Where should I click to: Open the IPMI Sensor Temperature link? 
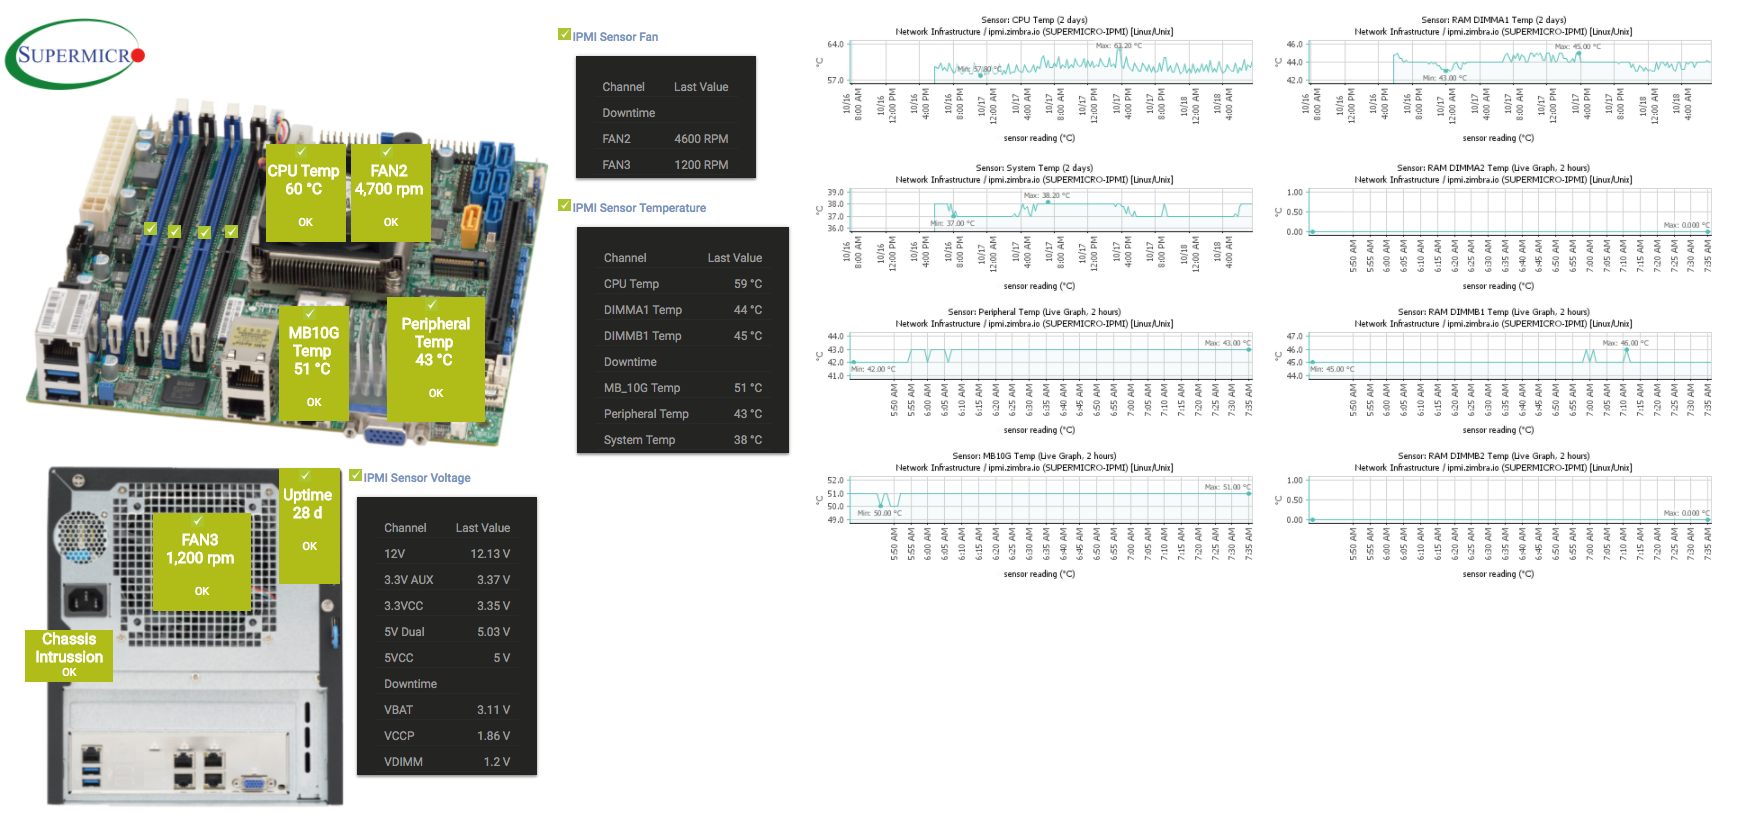click(639, 208)
